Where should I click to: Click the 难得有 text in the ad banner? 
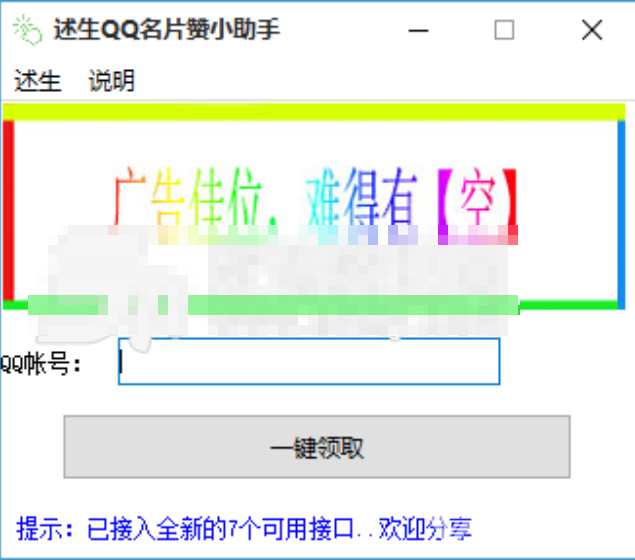(x=362, y=197)
